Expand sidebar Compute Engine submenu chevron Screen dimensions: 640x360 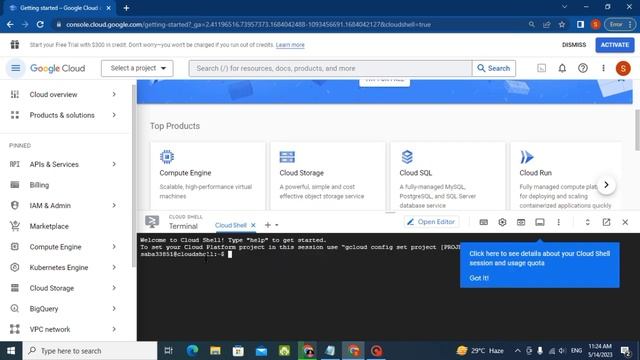pyautogui.click(x=114, y=247)
